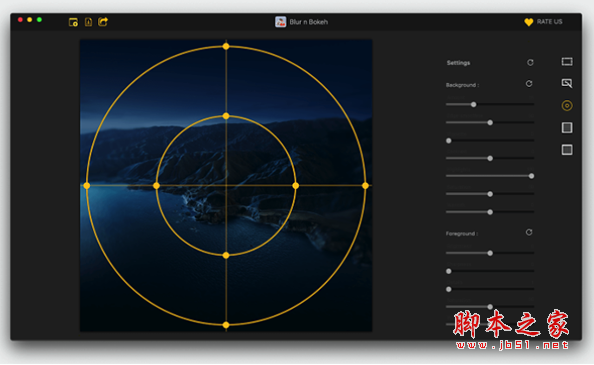Click the Background section label
Image resolution: width=594 pixels, height=365 pixels.
[x=462, y=85]
